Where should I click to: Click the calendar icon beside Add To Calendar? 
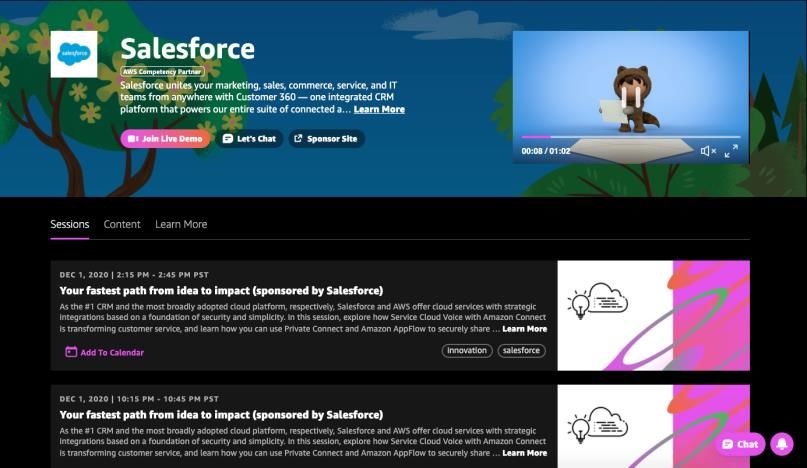pyautogui.click(x=71, y=352)
